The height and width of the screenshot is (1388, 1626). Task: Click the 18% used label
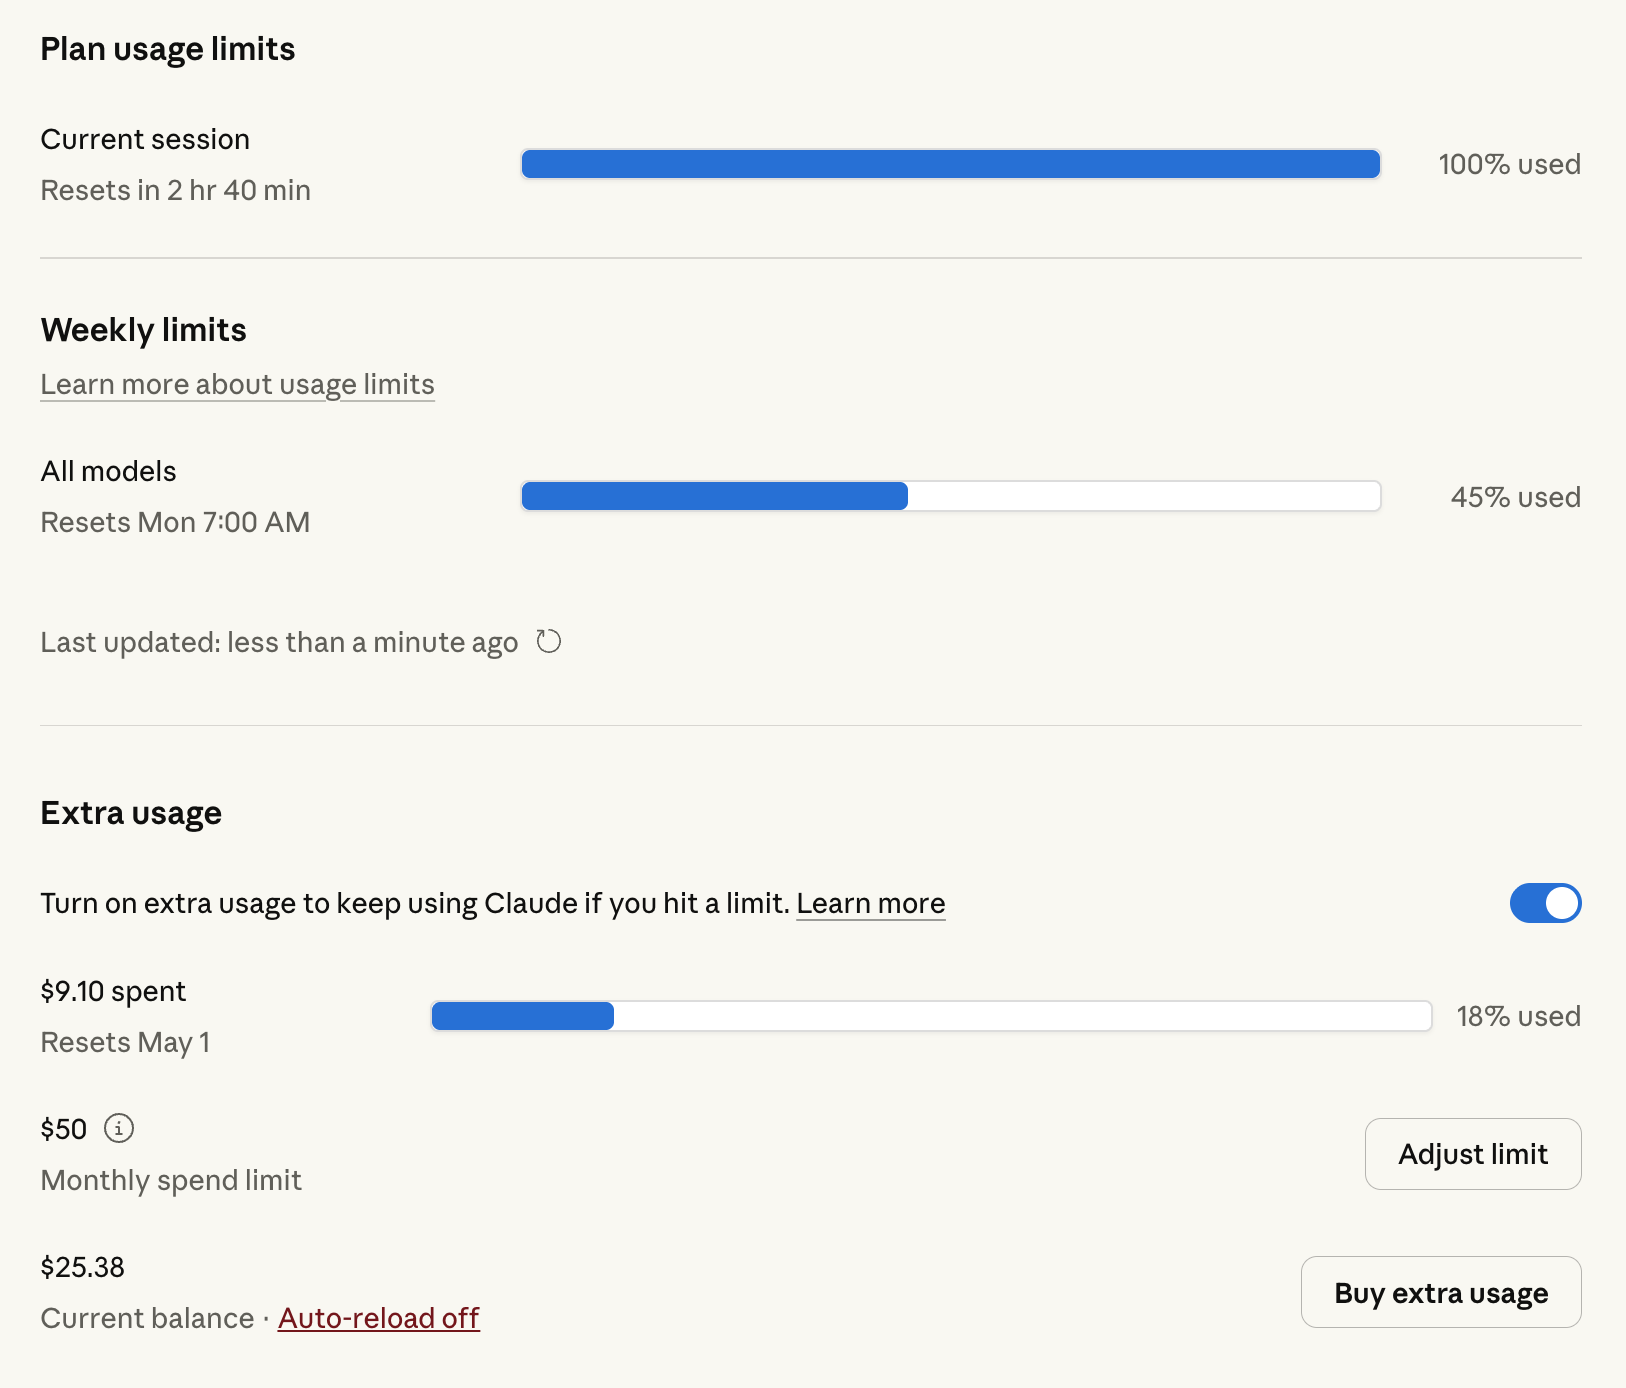[x=1519, y=1016]
